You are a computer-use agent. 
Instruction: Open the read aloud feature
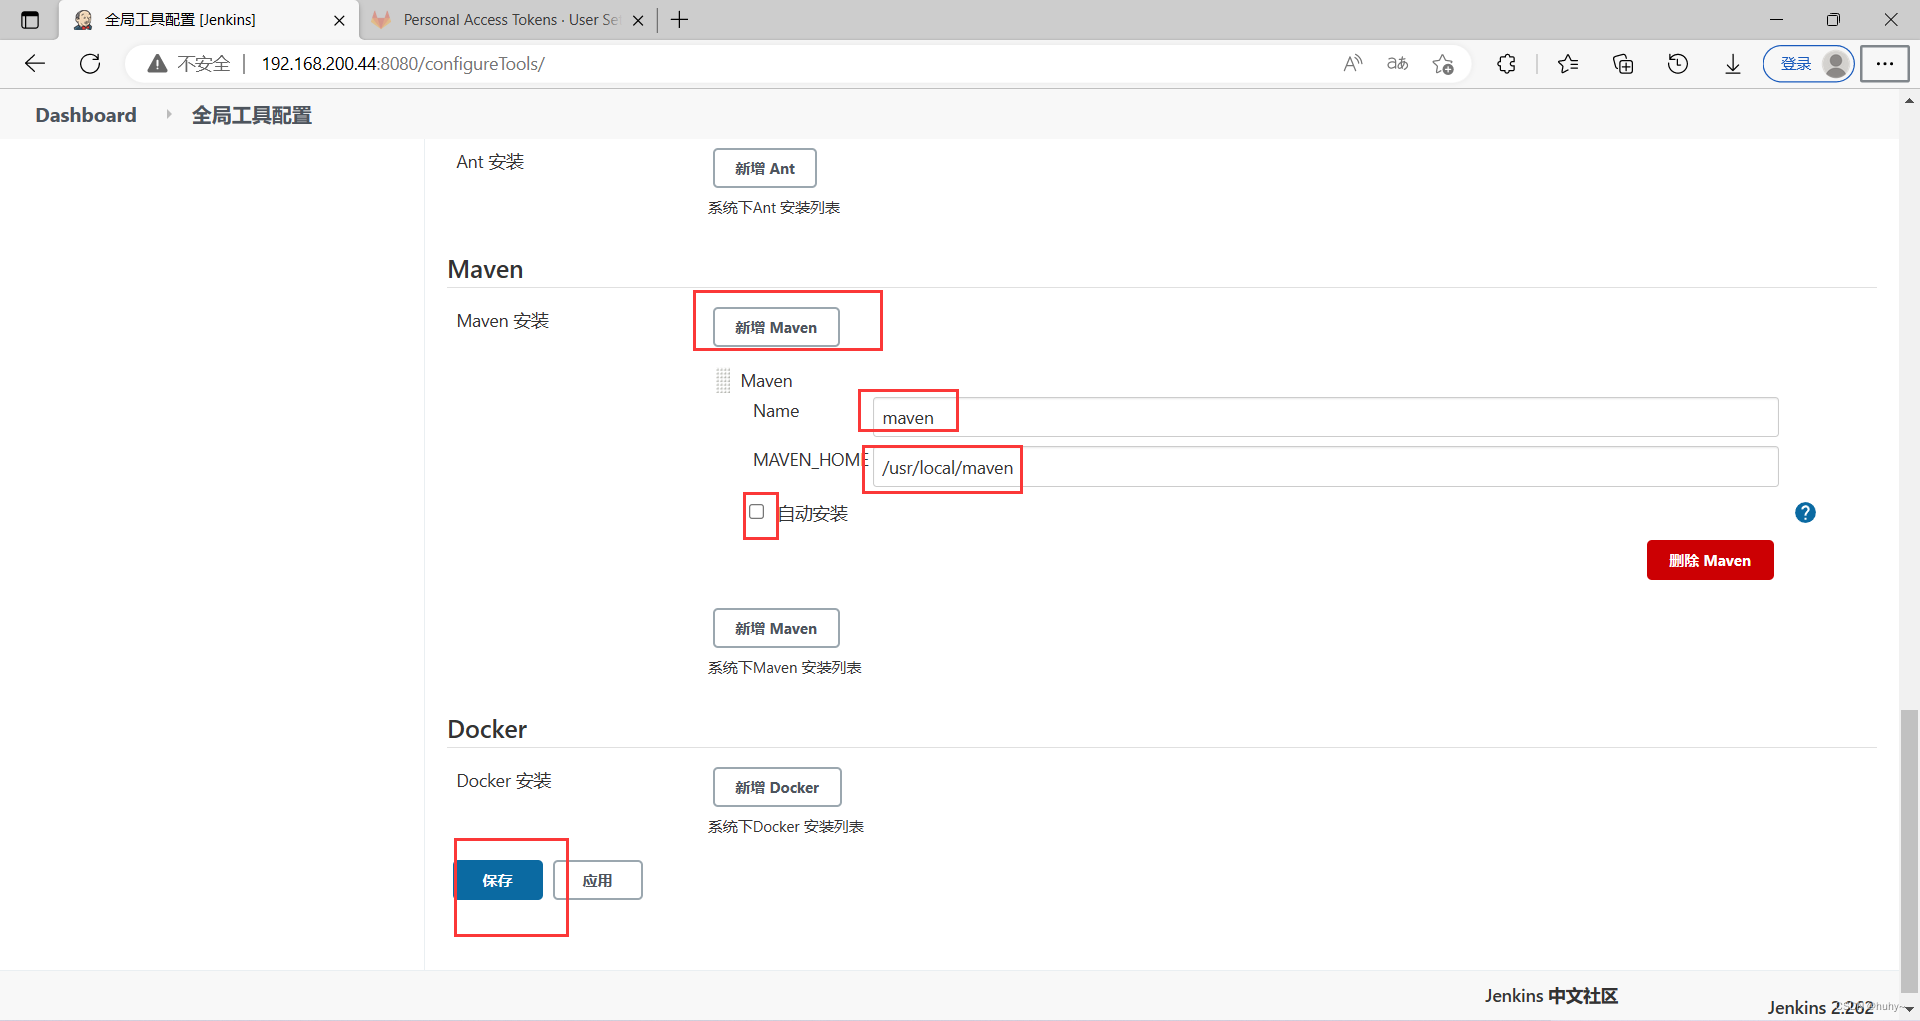coord(1352,64)
